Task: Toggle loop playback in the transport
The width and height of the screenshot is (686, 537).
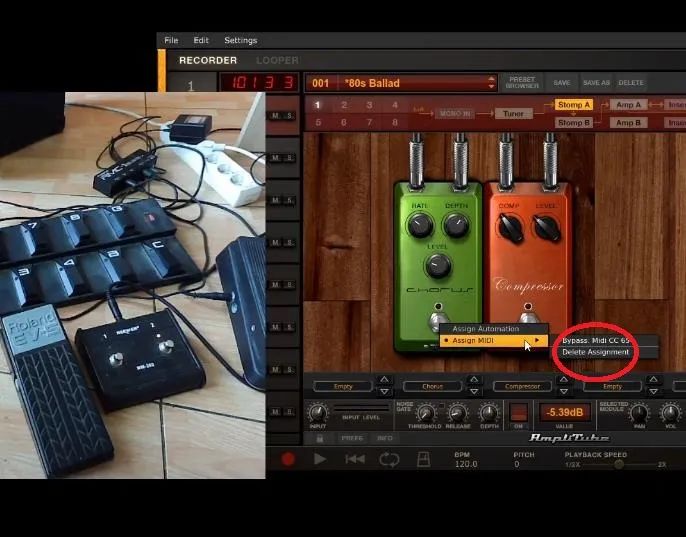Action: coord(389,459)
